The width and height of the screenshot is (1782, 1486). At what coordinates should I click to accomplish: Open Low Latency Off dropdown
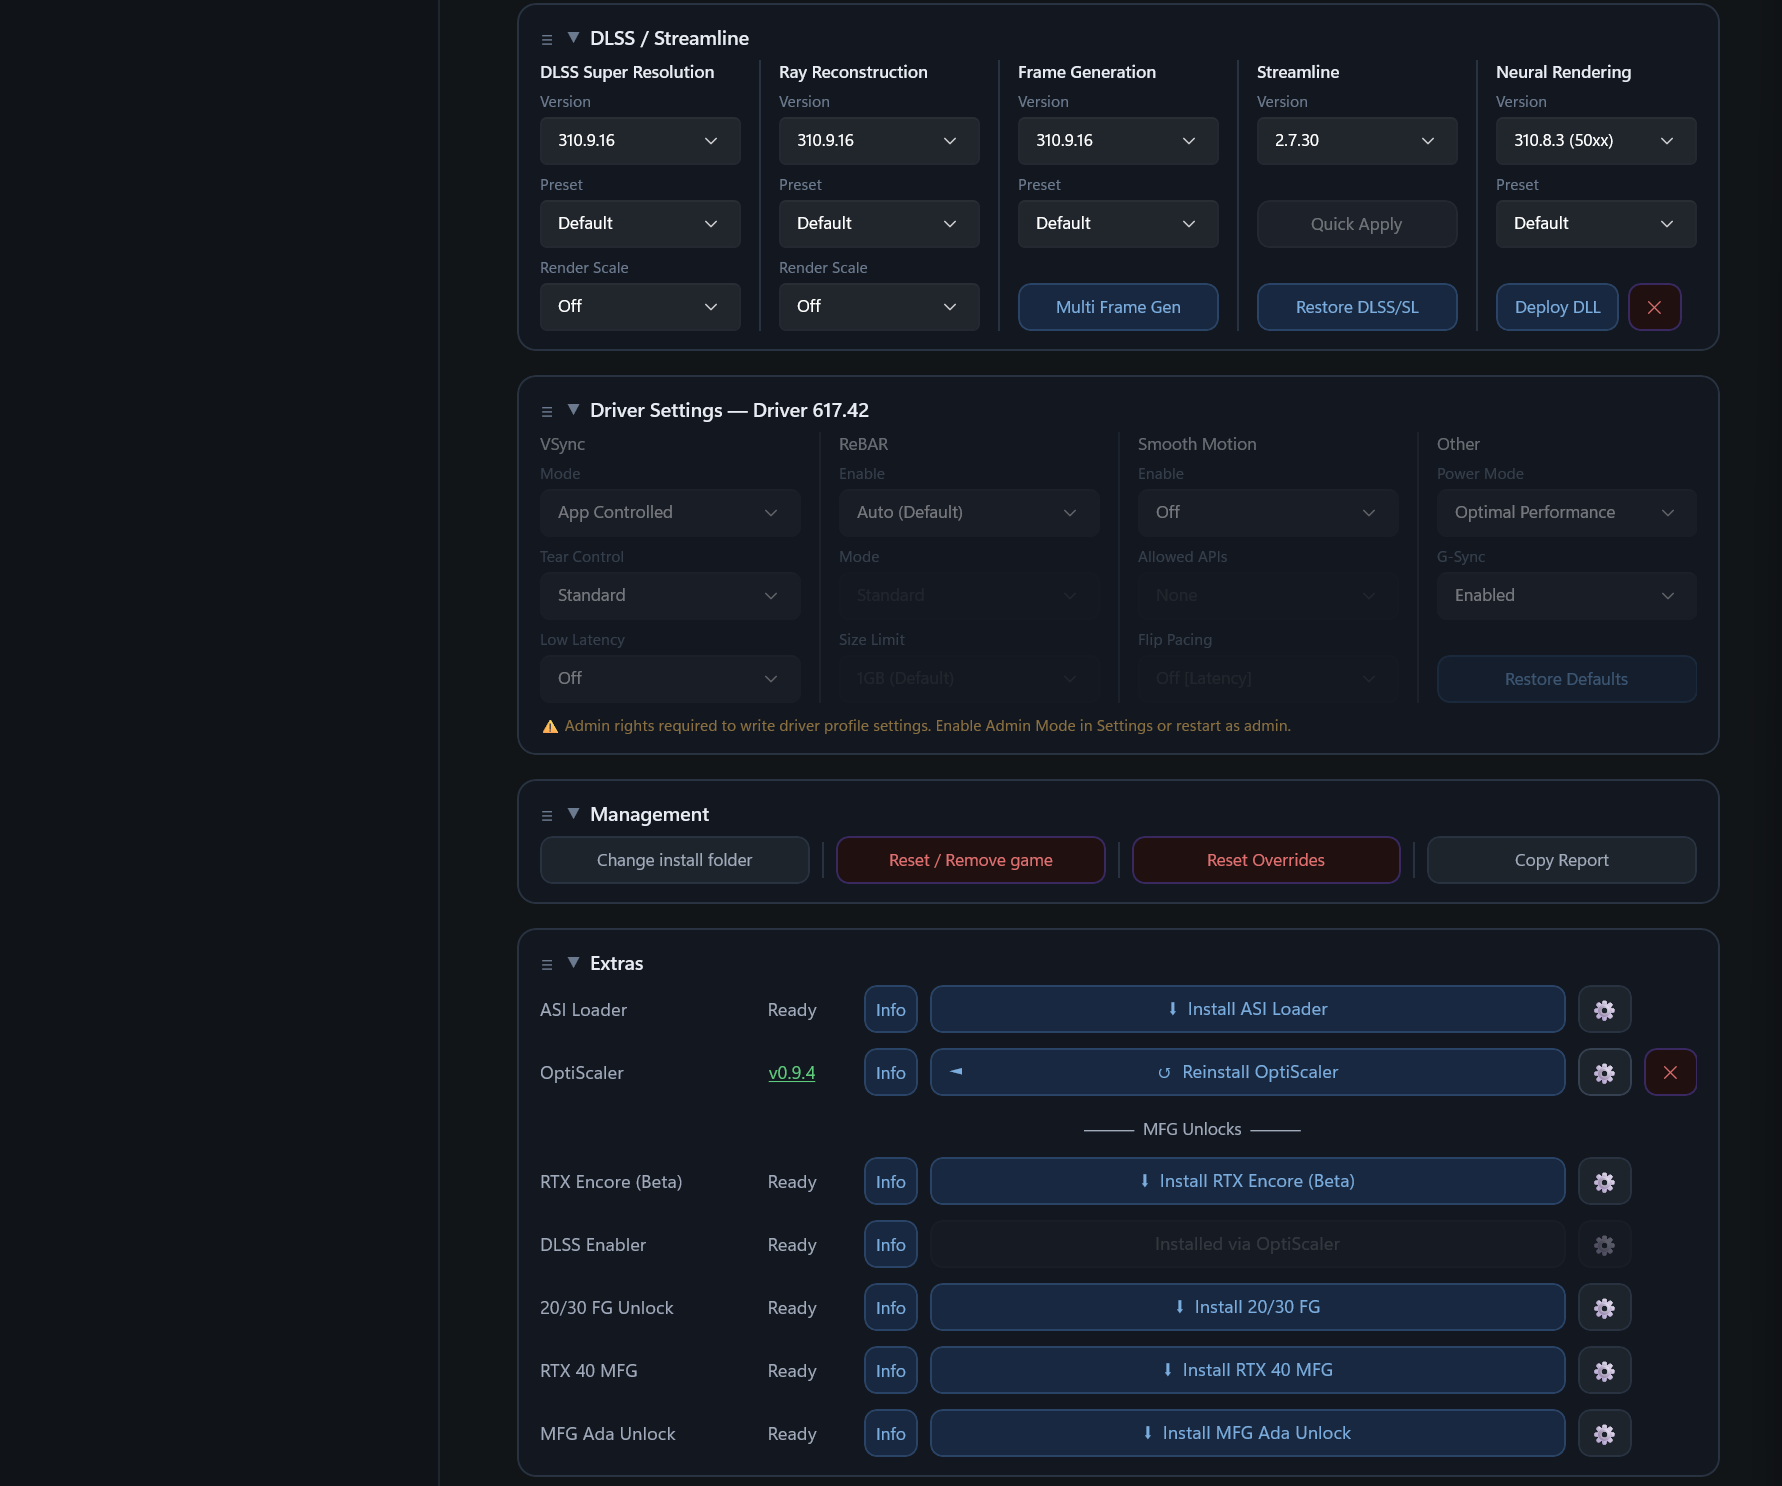tap(670, 679)
